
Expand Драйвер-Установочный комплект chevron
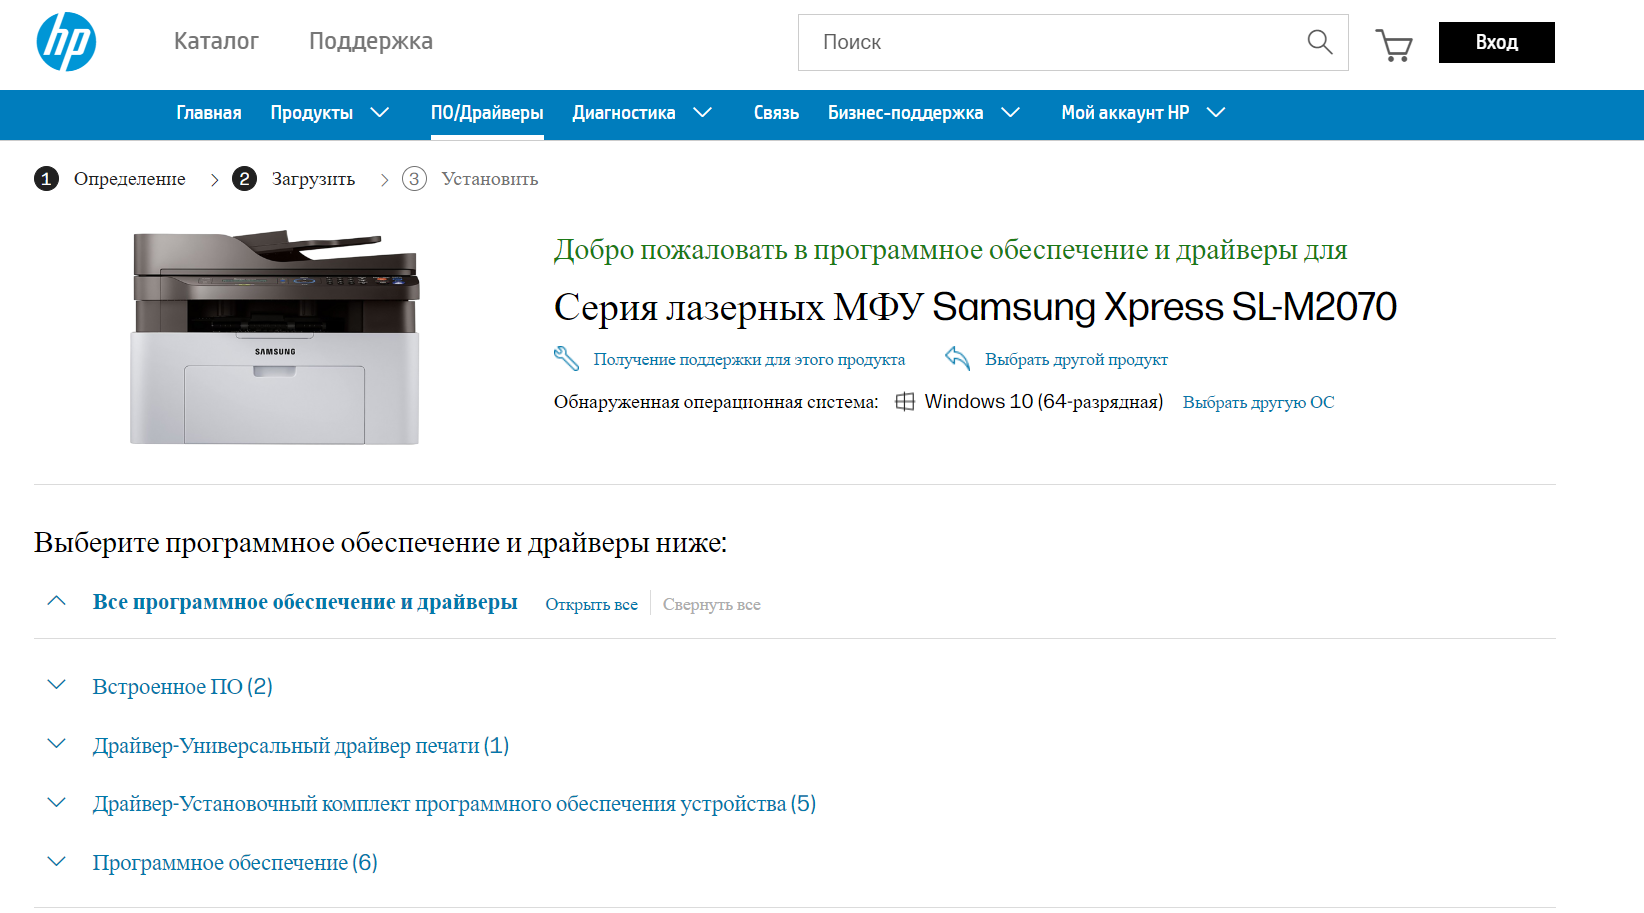(x=57, y=803)
